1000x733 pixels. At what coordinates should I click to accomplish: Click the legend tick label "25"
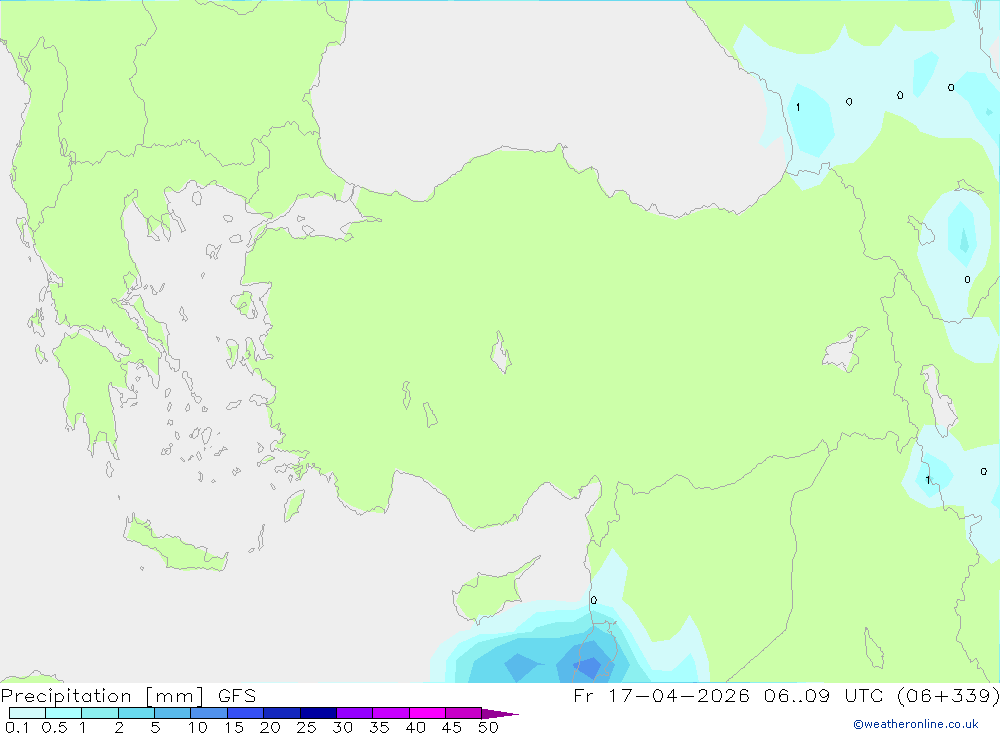tap(307, 727)
